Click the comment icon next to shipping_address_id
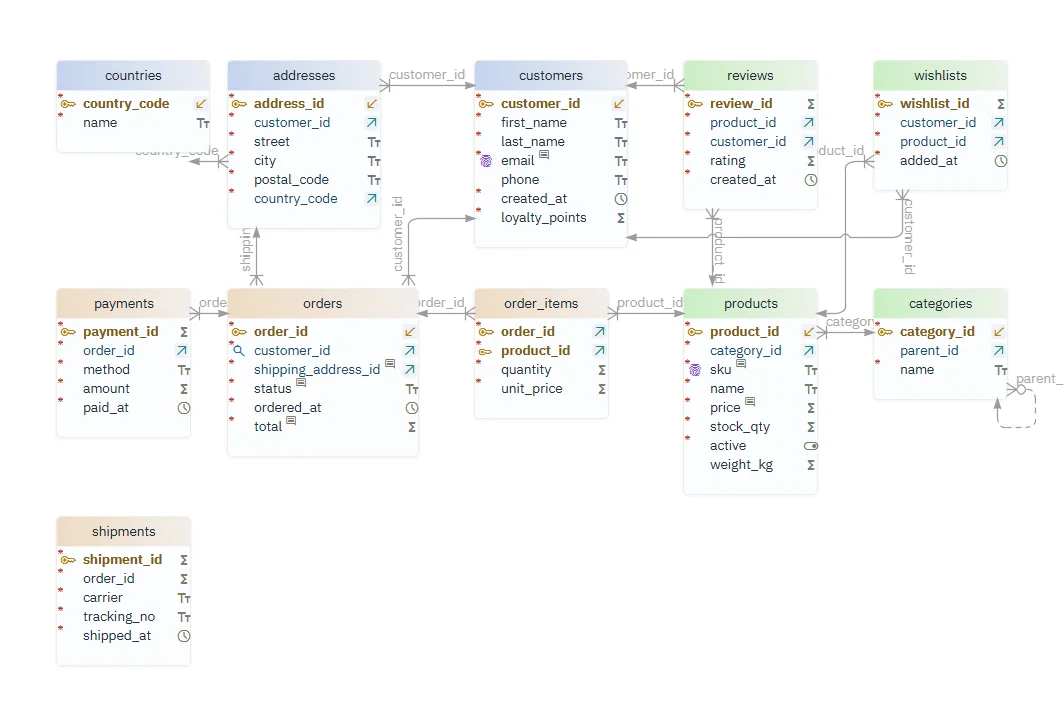The image size is (1064, 722). (x=390, y=364)
